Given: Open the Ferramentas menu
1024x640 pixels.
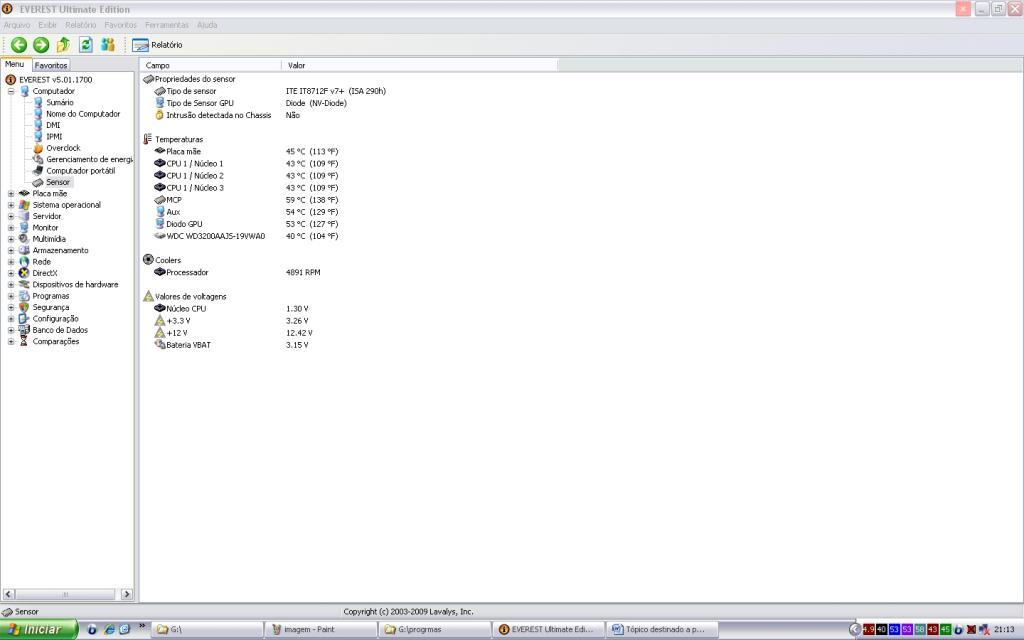Looking at the screenshot, I should 167,25.
